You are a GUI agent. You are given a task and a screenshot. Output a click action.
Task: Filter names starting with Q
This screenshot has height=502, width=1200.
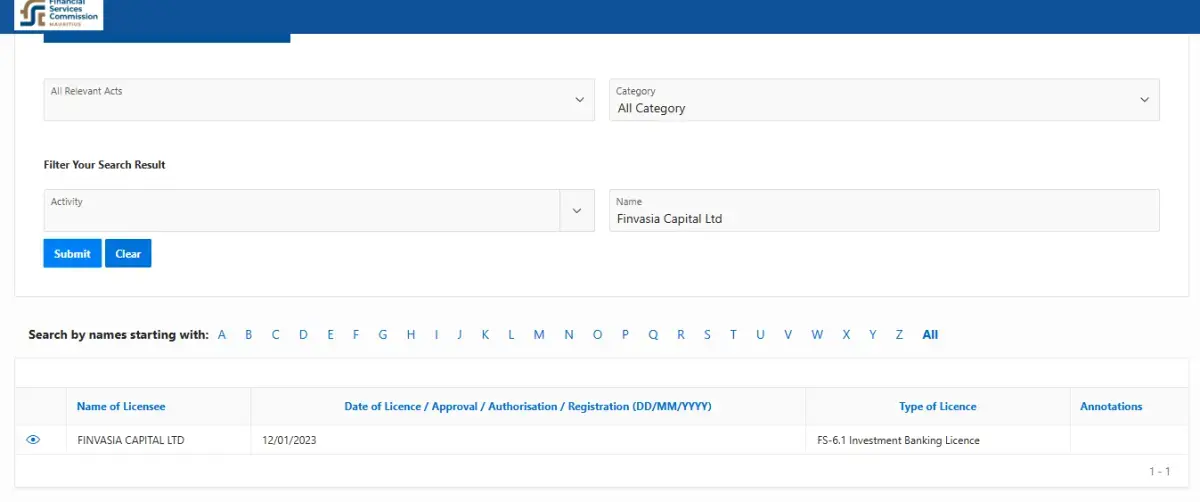click(x=653, y=335)
